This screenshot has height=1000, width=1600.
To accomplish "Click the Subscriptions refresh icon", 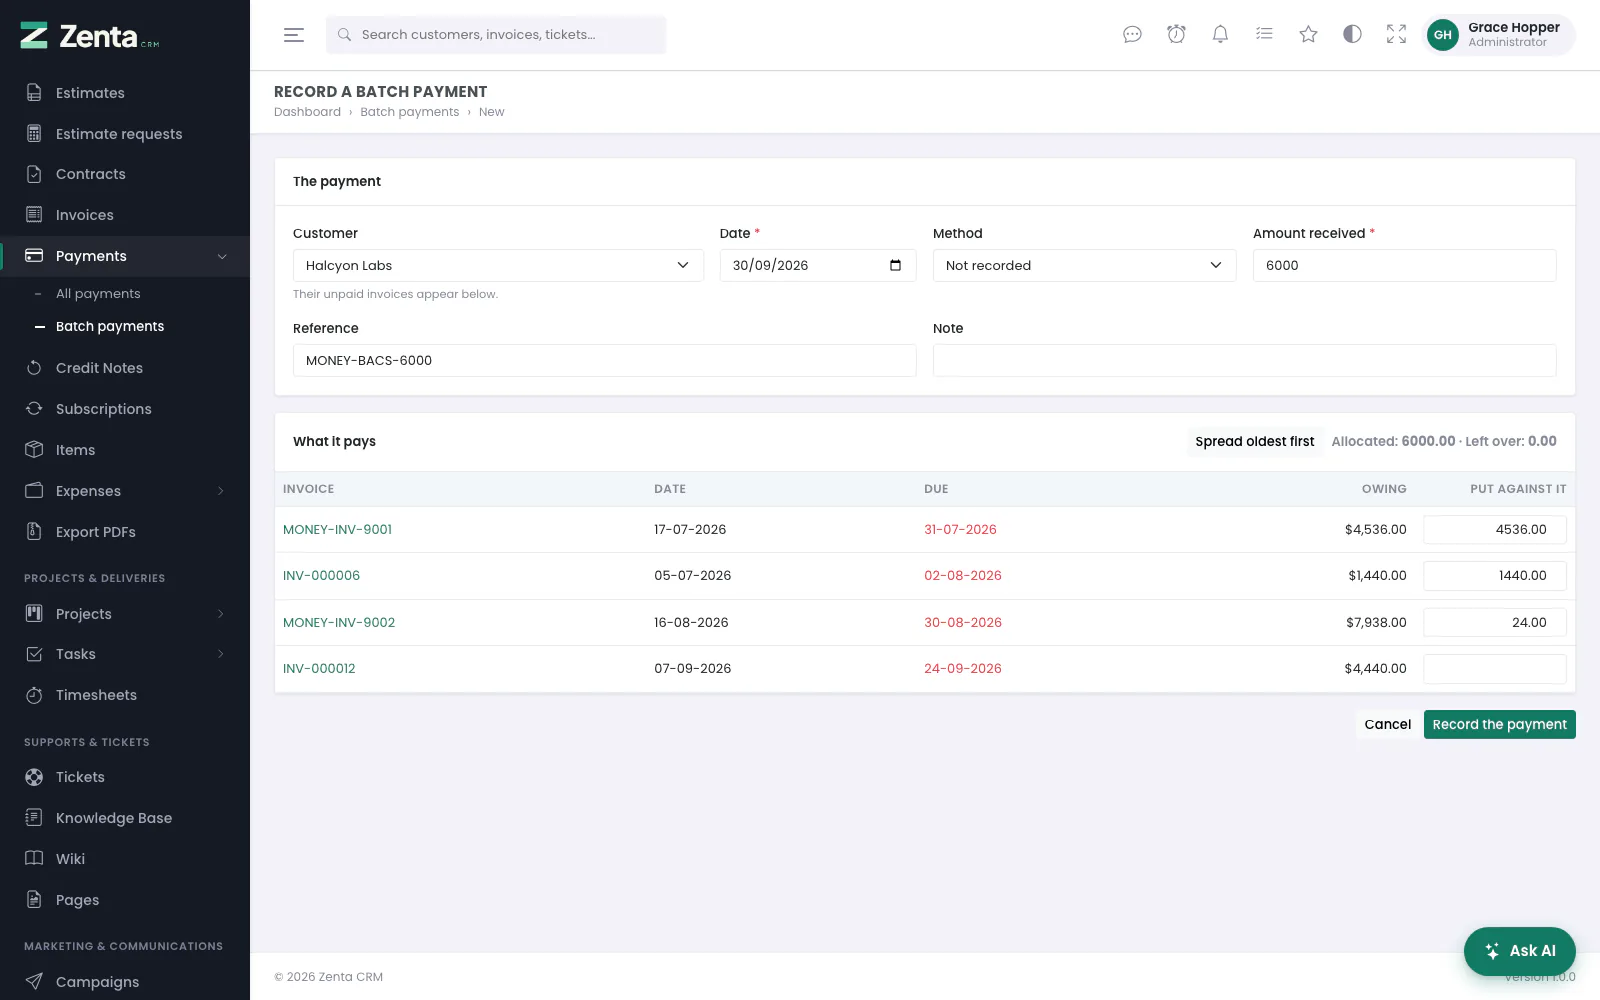I will [x=34, y=409].
